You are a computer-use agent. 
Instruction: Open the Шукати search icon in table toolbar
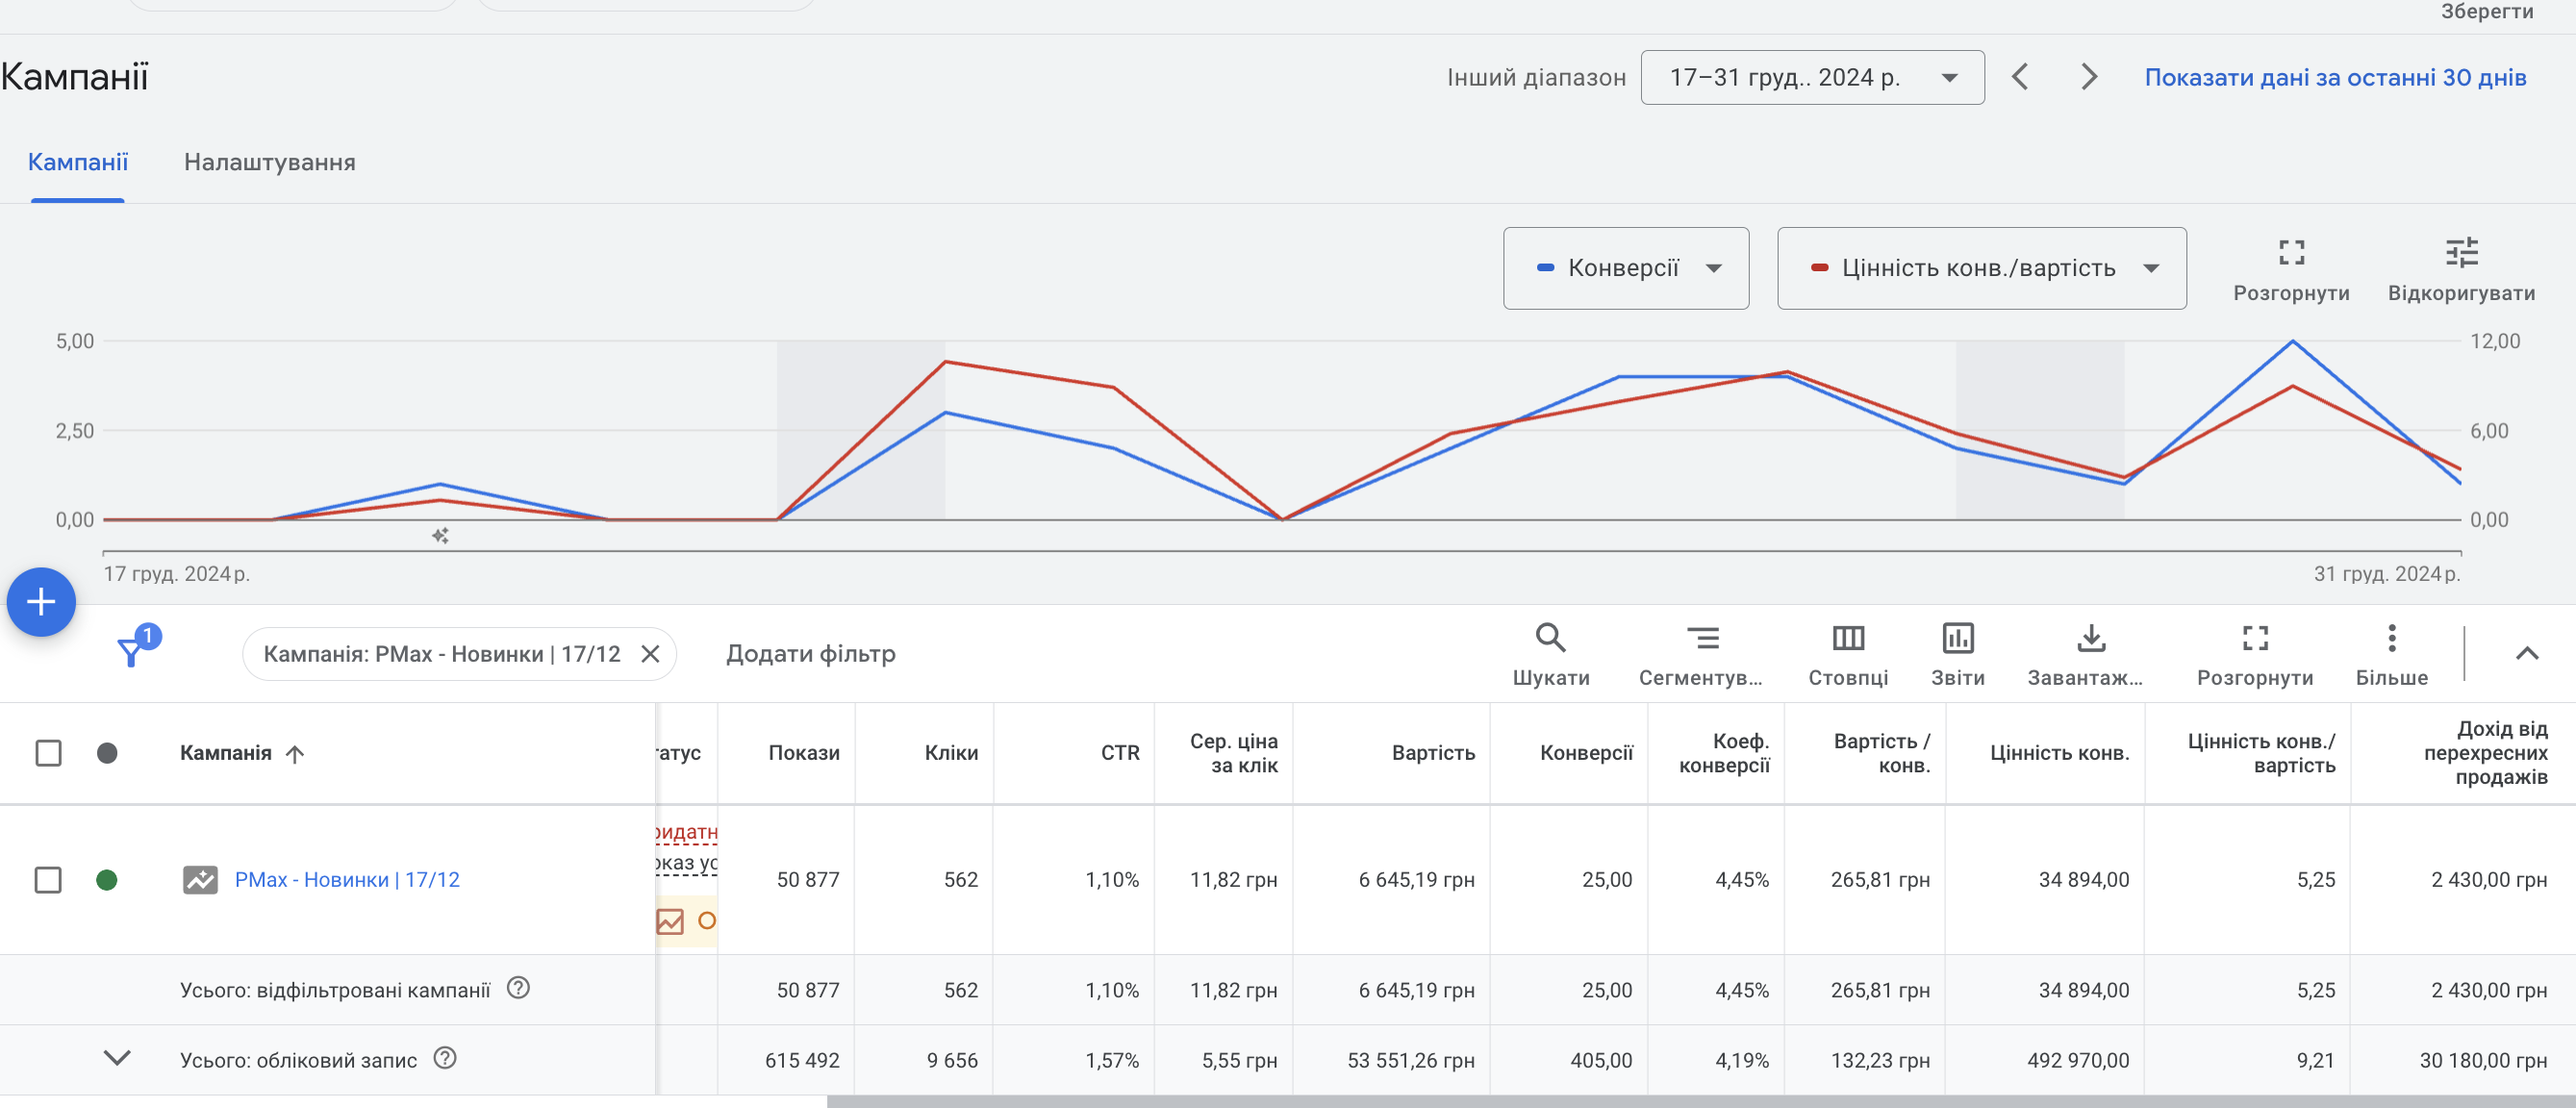pyautogui.click(x=1550, y=637)
